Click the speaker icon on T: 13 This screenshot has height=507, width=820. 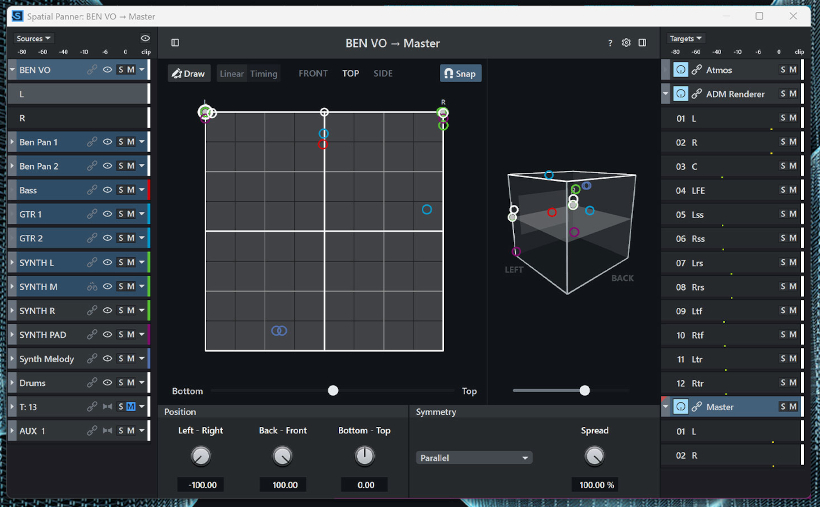click(108, 407)
